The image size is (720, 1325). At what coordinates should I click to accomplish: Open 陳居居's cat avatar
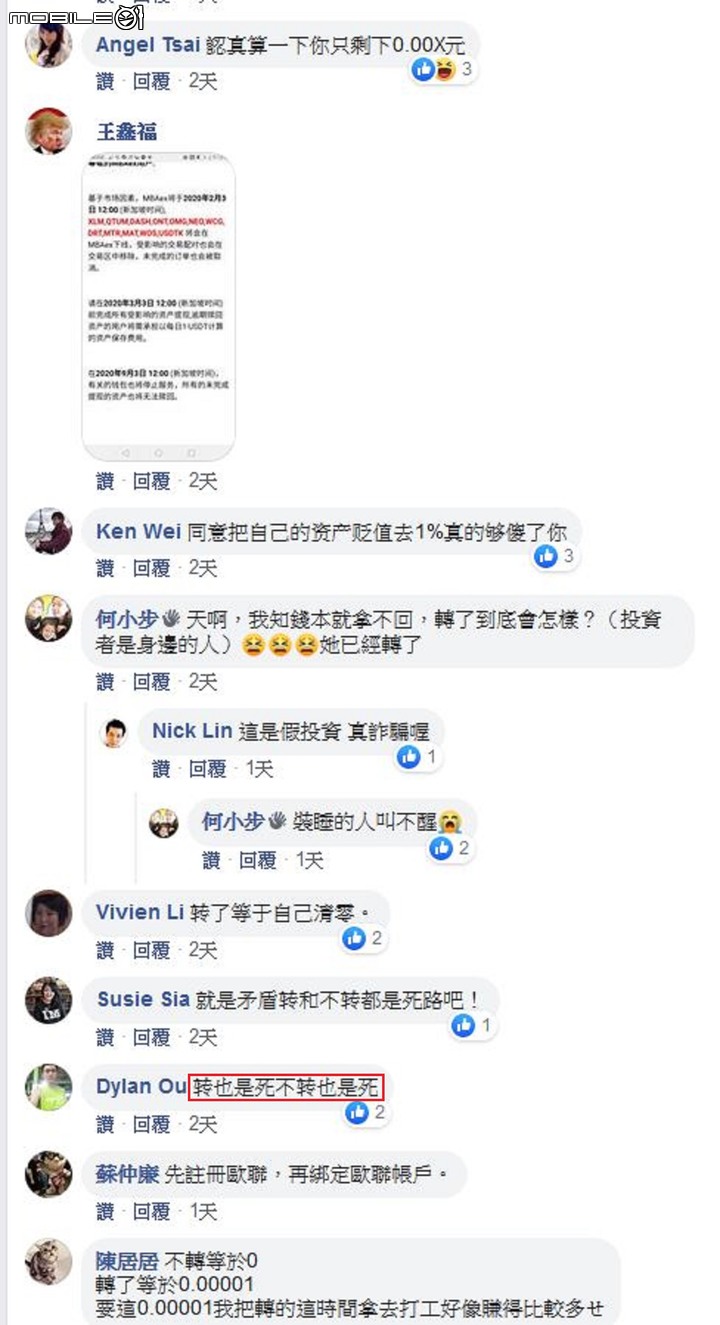[48, 1261]
